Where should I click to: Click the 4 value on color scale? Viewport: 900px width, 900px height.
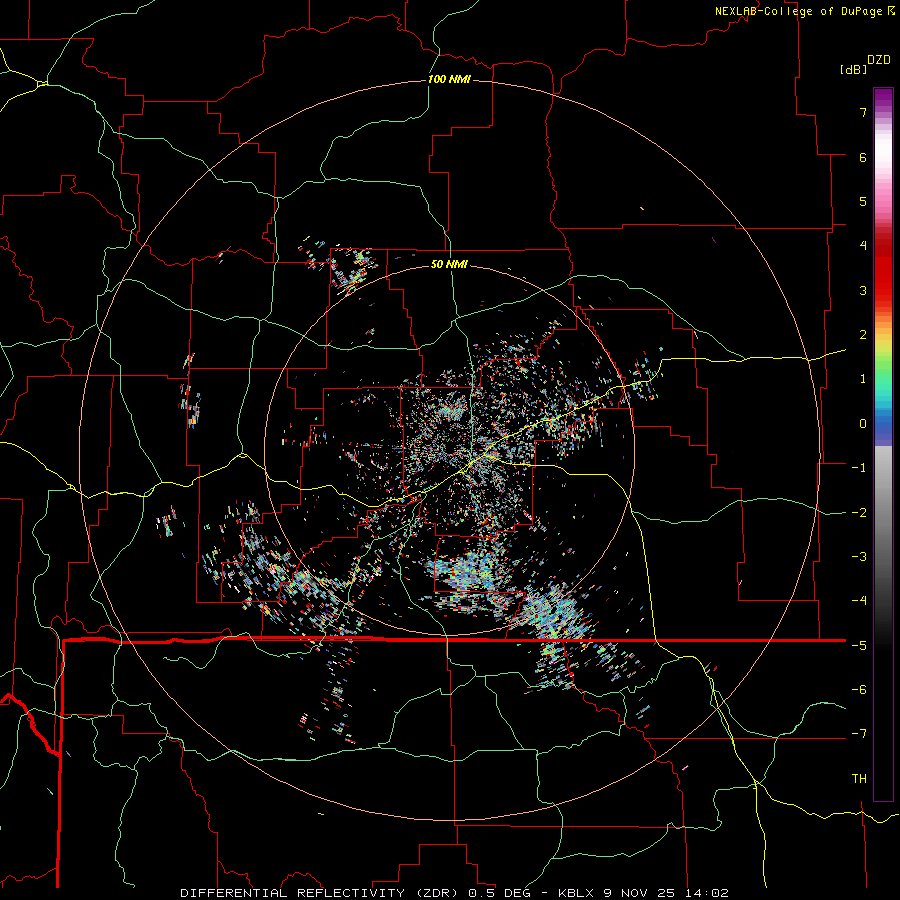pos(863,246)
